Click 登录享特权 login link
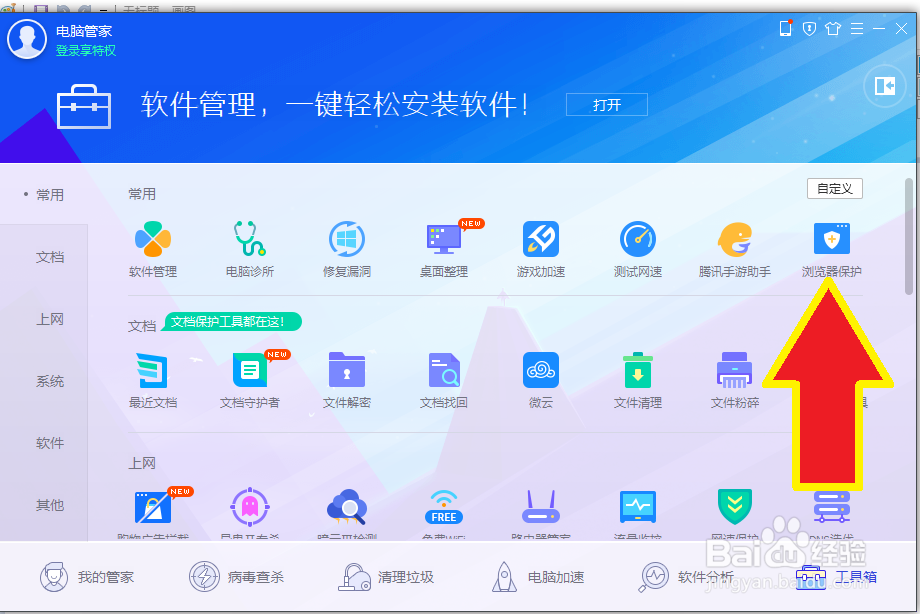The width and height of the screenshot is (920, 614). pyautogui.click(x=86, y=50)
